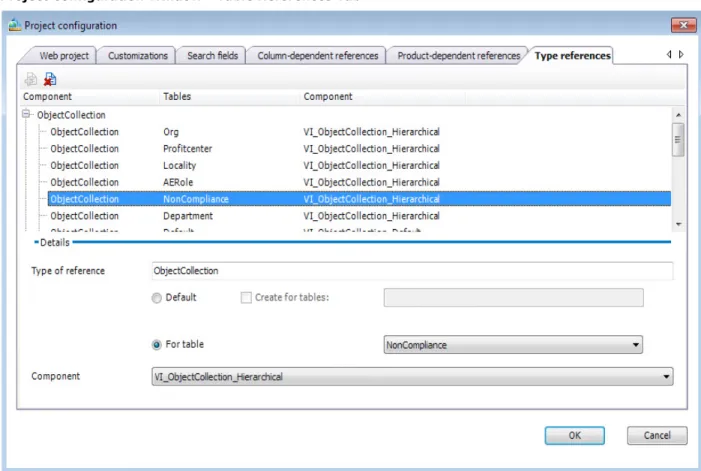The height and width of the screenshot is (471, 701).
Task: Click VI_ObjectCollection_Hierarchical in the Department row
Action: tap(371, 216)
